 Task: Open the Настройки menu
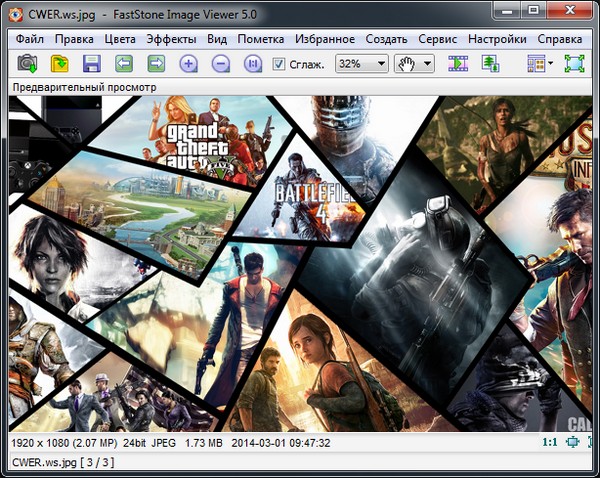point(497,39)
